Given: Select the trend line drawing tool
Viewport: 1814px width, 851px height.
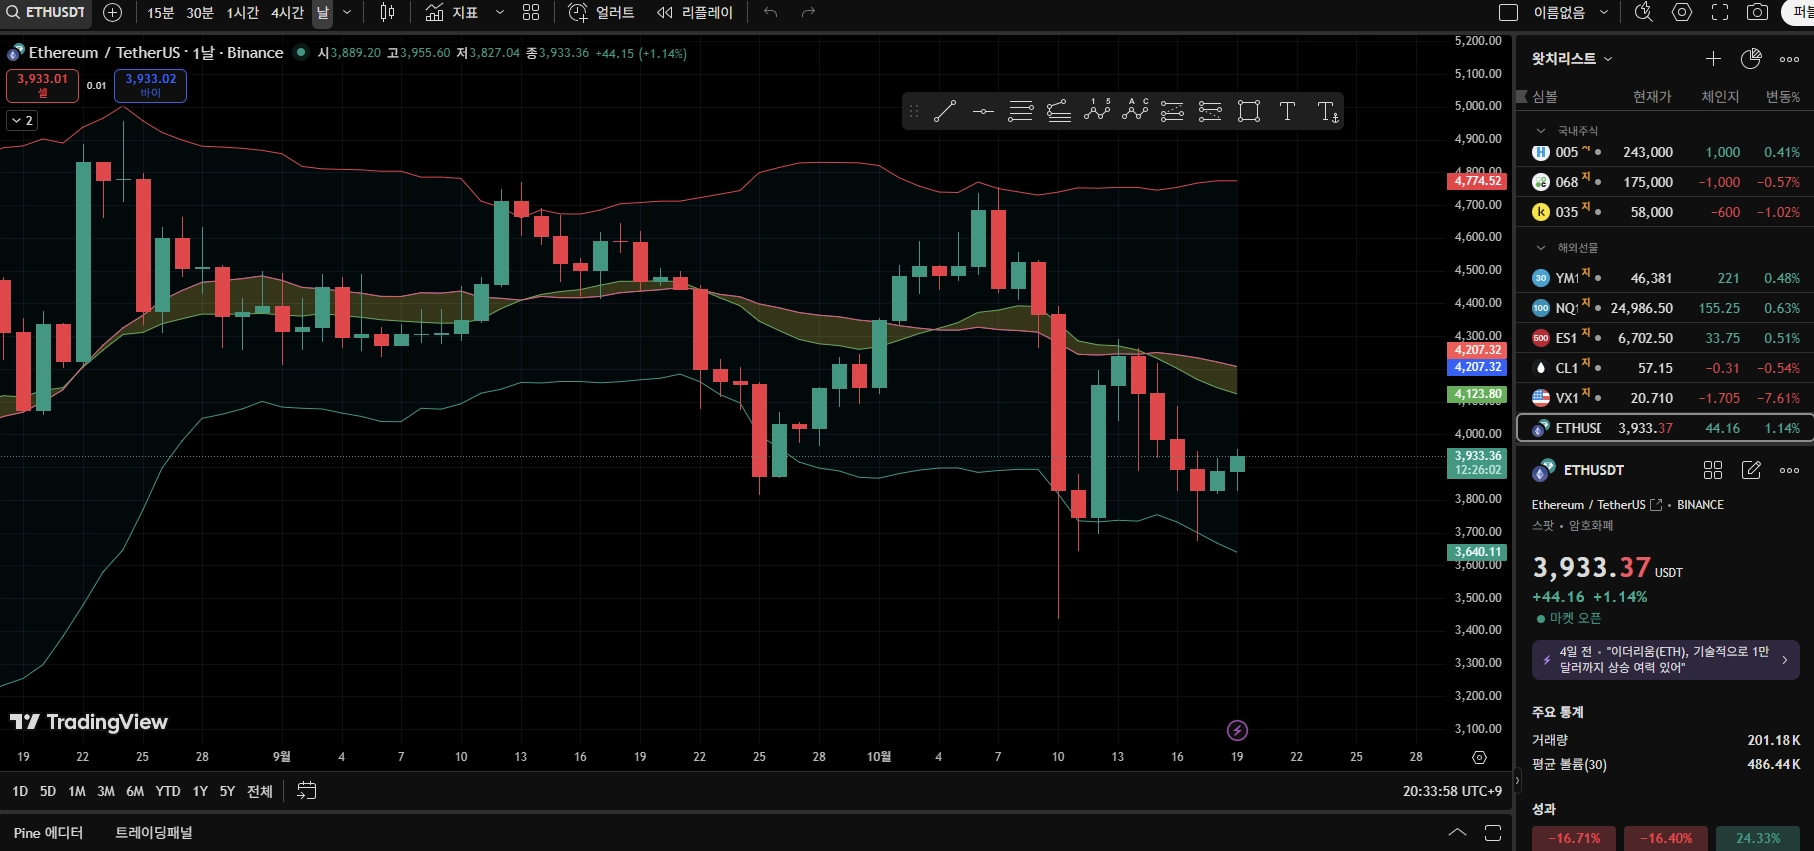Looking at the screenshot, I should [945, 111].
